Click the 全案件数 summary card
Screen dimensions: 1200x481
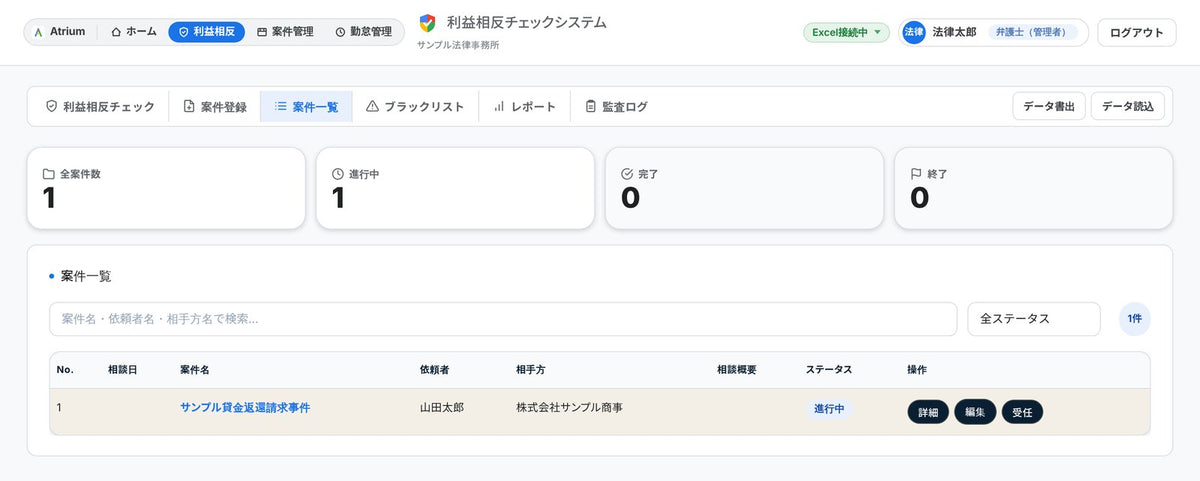click(x=166, y=189)
